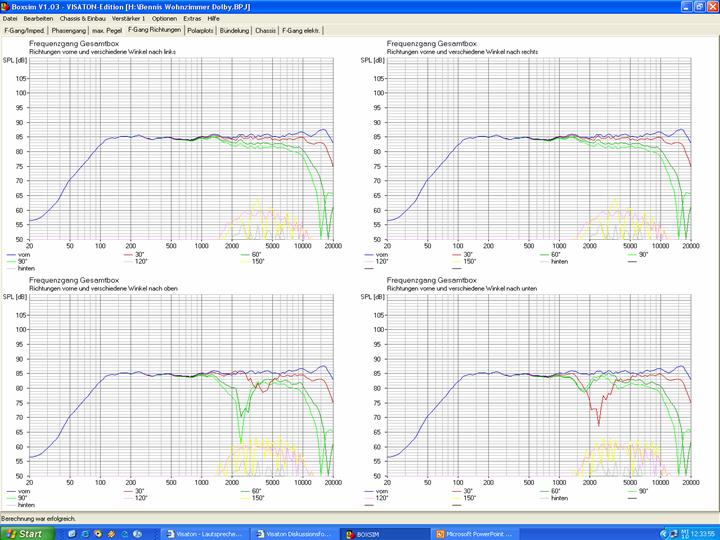Open the Optionen menu
The width and height of the screenshot is (720, 540).
[x=165, y=19]
